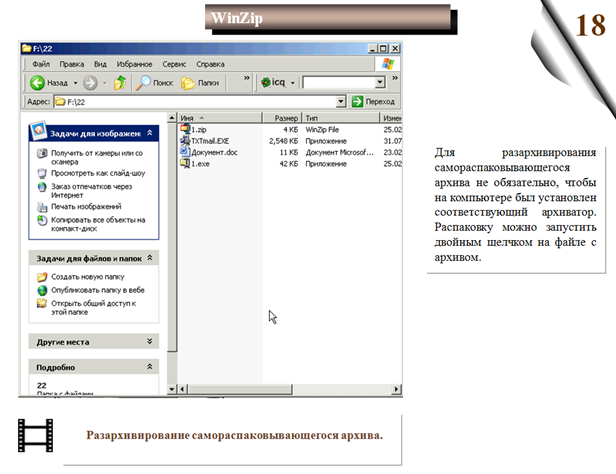Sort by the Имя column header
616x474 pixels.
(x=220, y=118)
